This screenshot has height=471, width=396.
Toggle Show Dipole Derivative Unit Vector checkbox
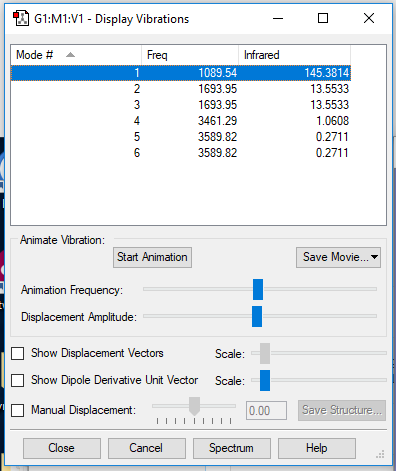click(17, 380)
